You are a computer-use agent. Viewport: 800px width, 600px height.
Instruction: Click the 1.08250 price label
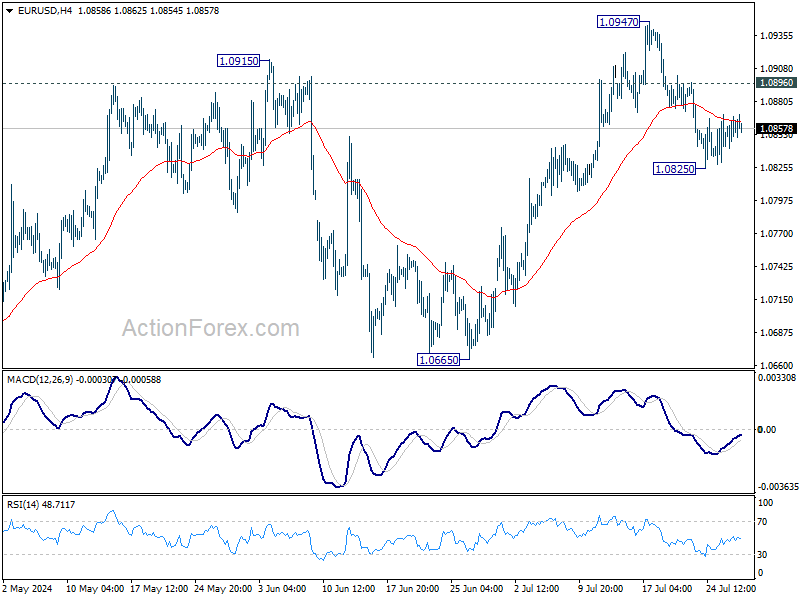(674, 169)
